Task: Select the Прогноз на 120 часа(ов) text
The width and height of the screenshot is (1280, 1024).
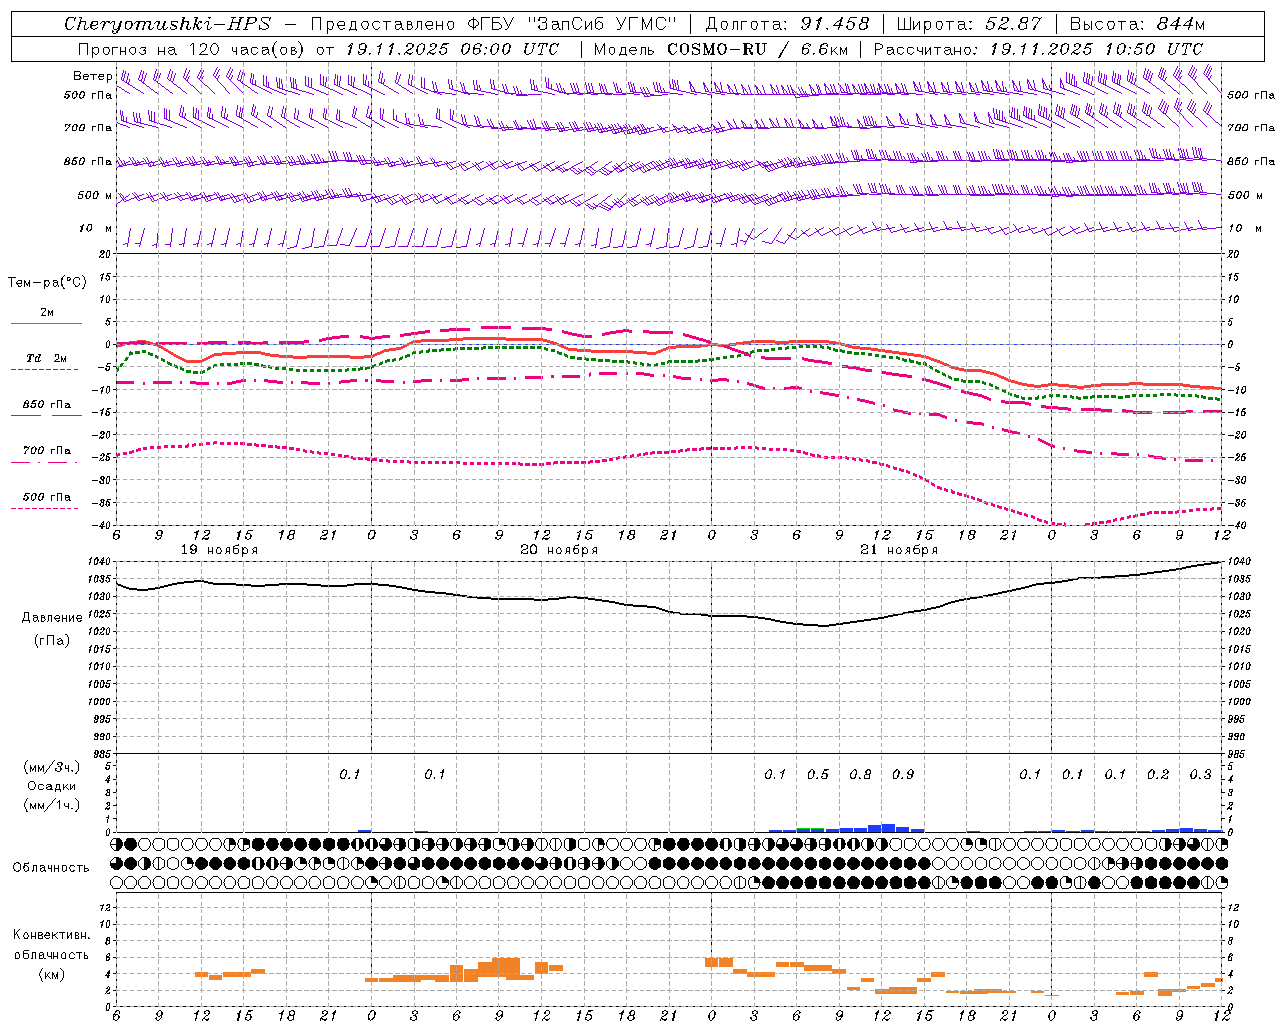Action: tap(192, 49)
